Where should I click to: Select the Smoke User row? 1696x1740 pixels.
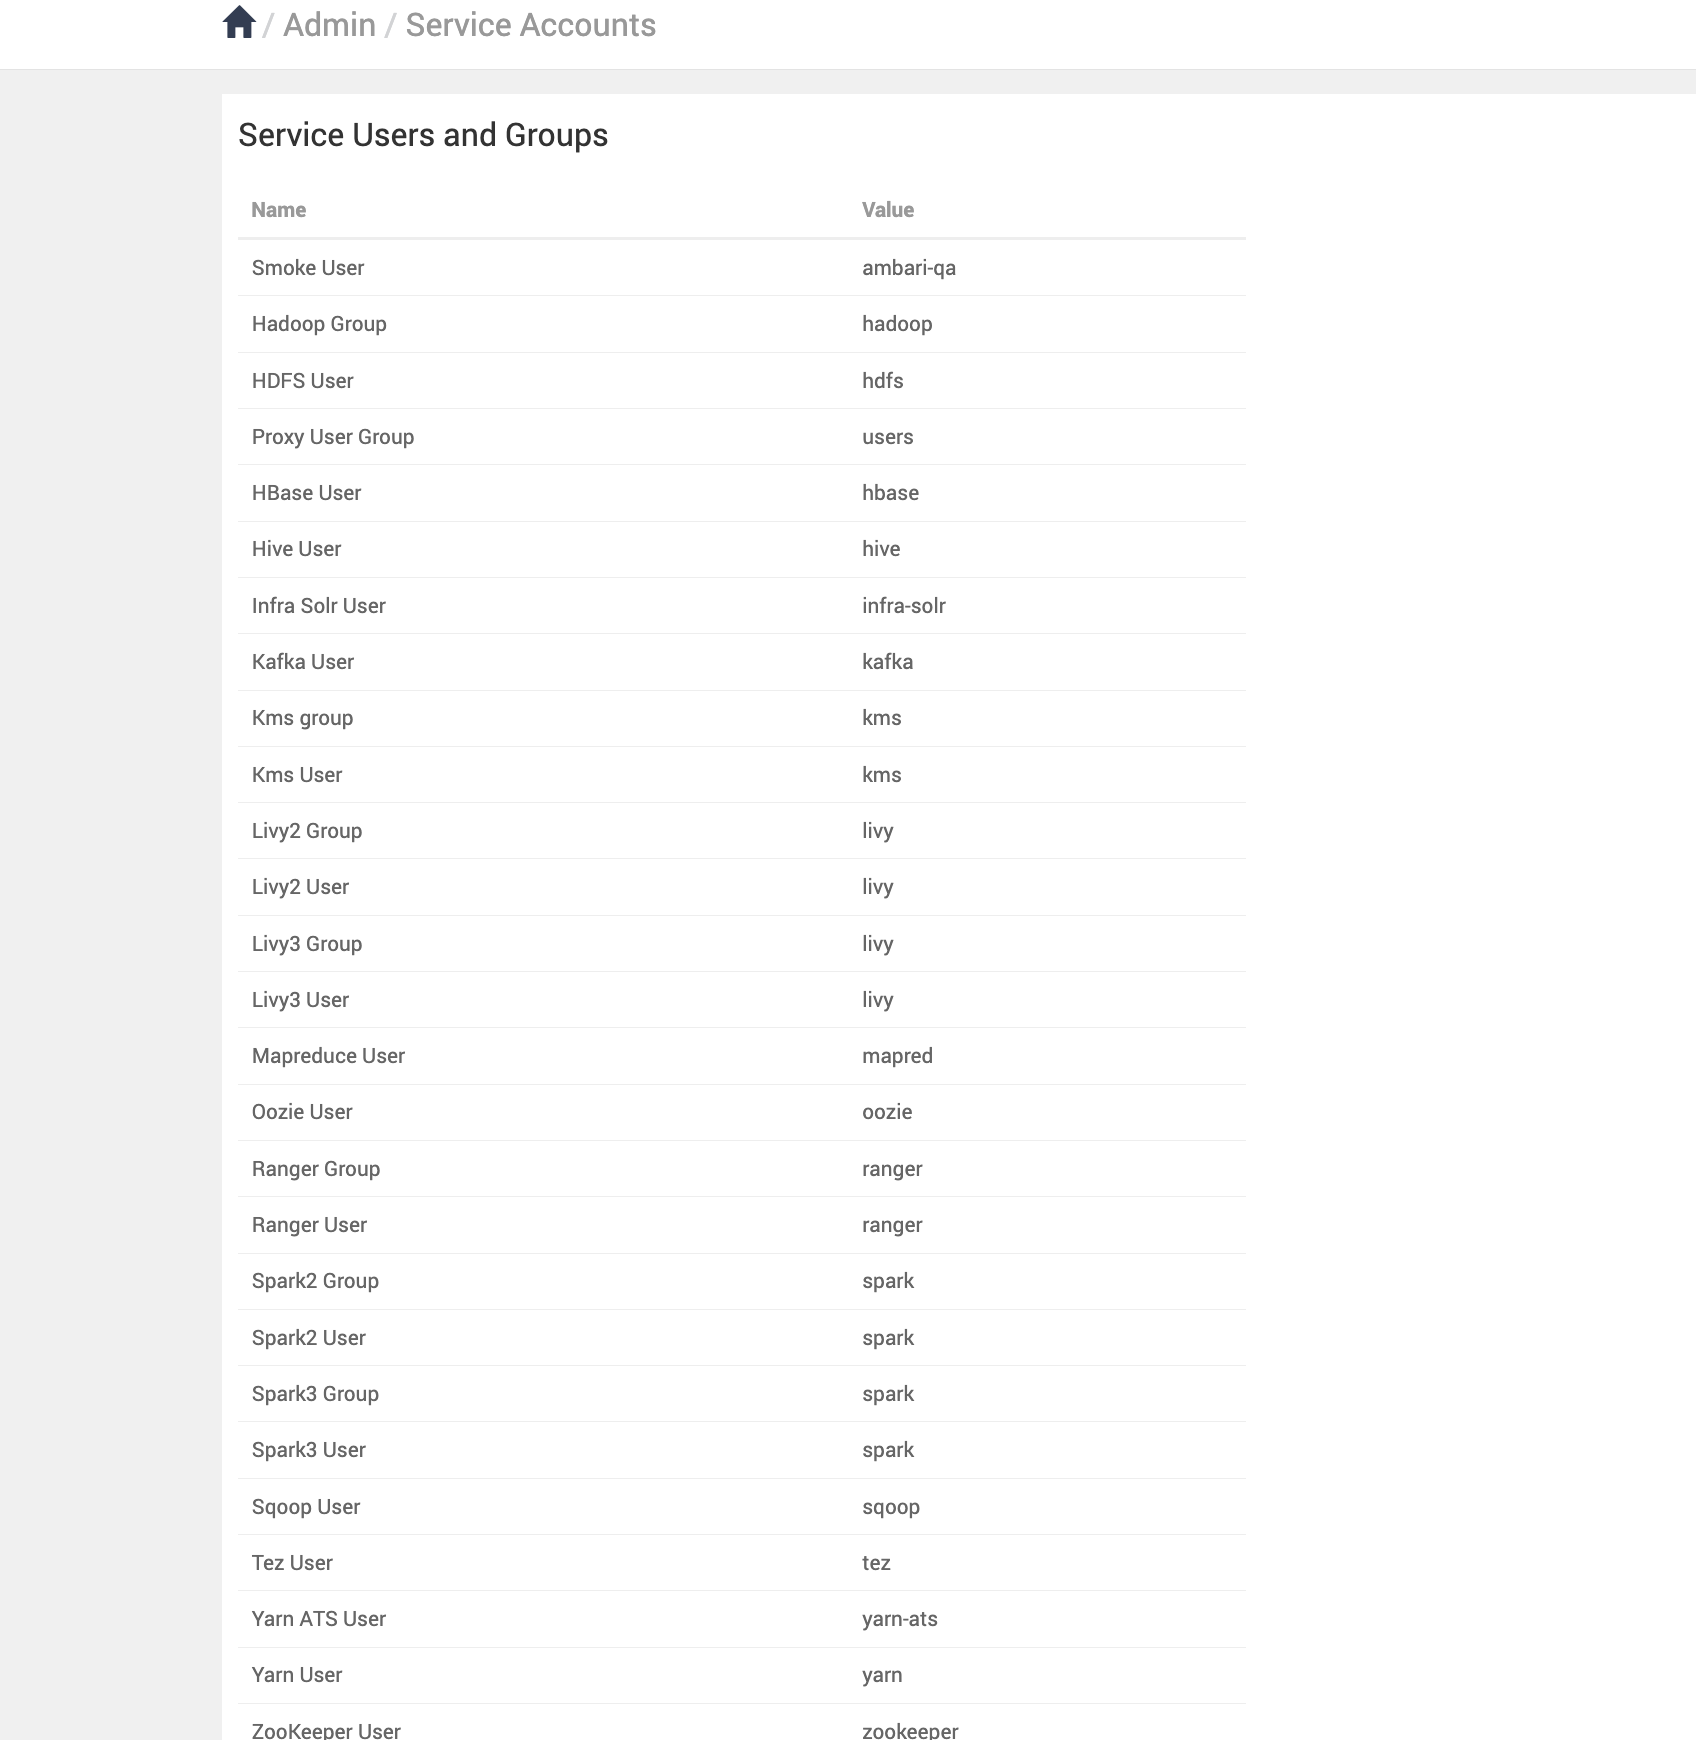tap(742, 268)
